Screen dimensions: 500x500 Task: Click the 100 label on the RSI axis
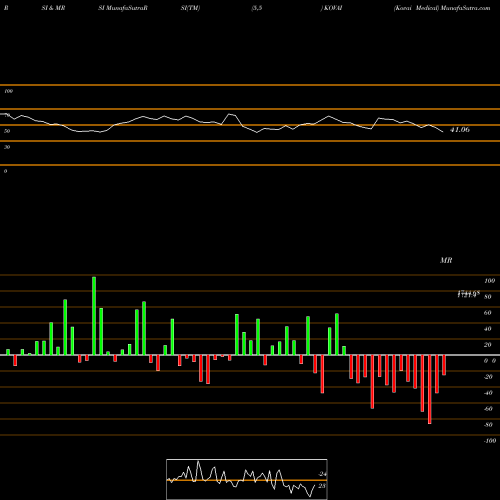[x=9, y=91]
